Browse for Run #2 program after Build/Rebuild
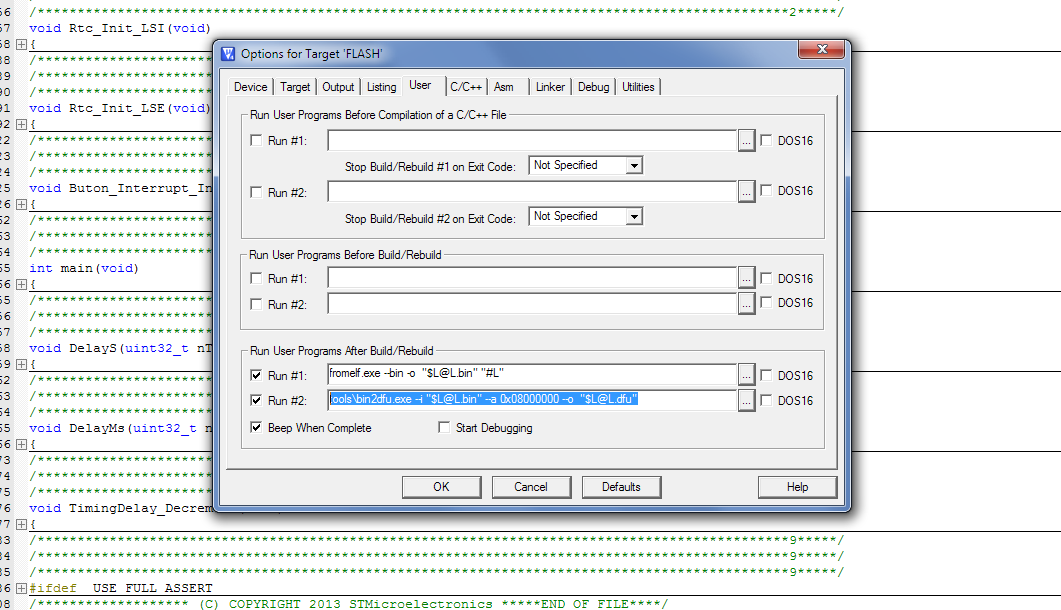The height and width of the screenshot is (610, 1061). pos(746,401)
